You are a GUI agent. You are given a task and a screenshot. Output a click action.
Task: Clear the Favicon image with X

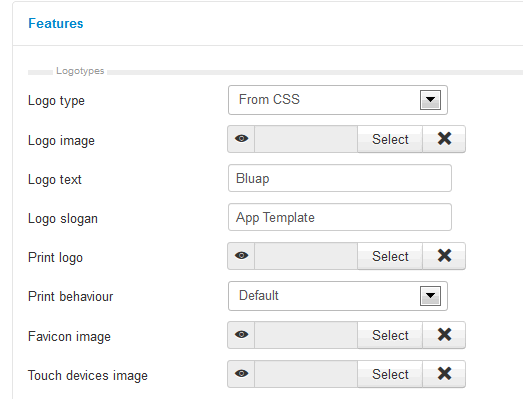(444, 335)
